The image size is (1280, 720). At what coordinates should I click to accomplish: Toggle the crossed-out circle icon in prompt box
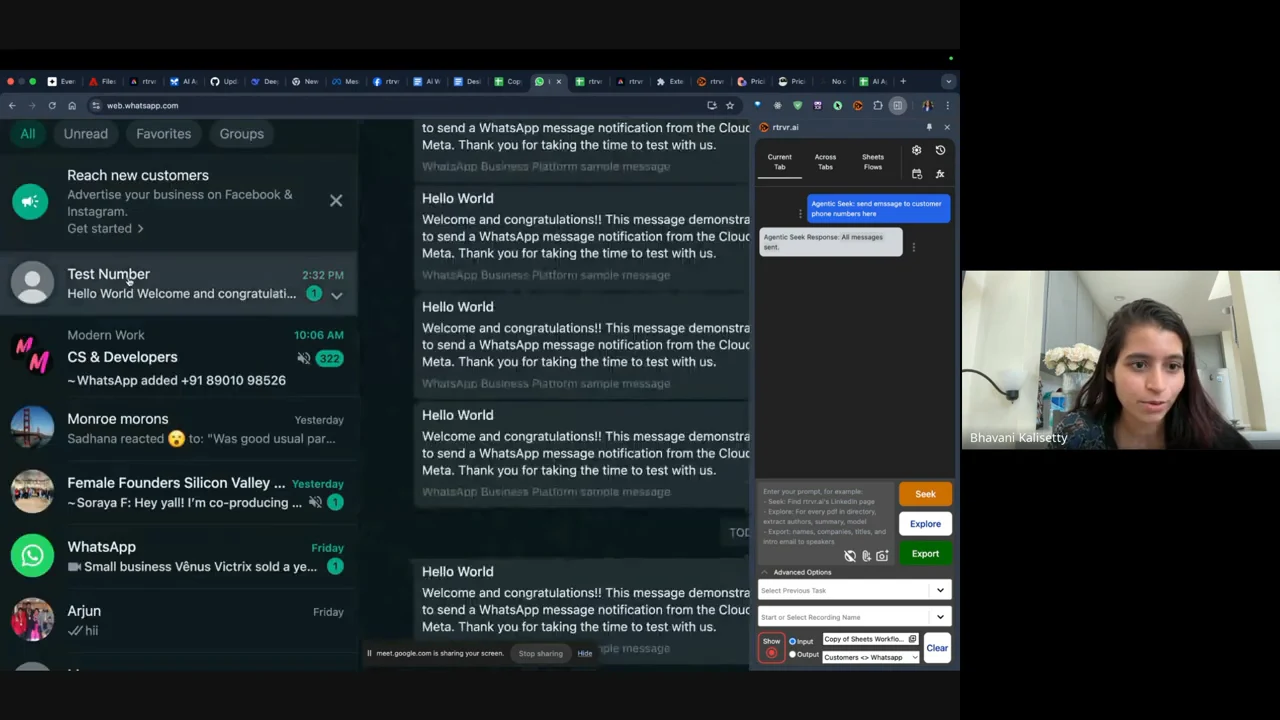click(850, 556)
